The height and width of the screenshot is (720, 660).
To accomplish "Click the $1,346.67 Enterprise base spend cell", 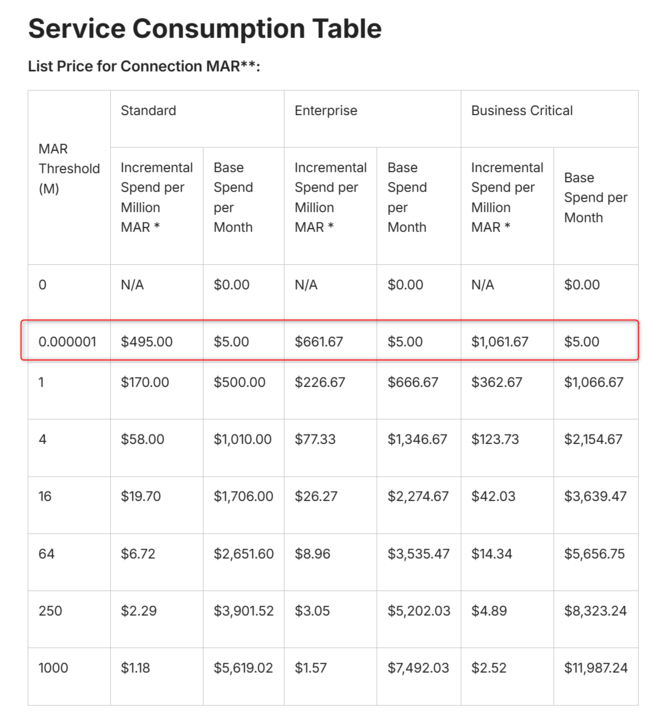I will click(x=417, y=438).
